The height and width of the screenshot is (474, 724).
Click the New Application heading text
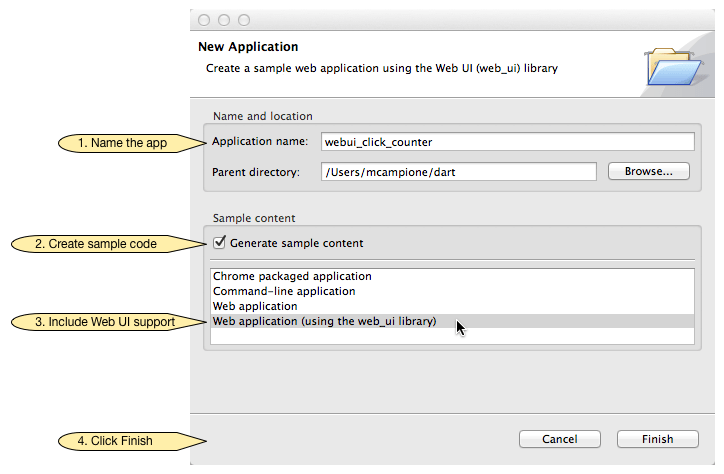click(x=248, y=47)
